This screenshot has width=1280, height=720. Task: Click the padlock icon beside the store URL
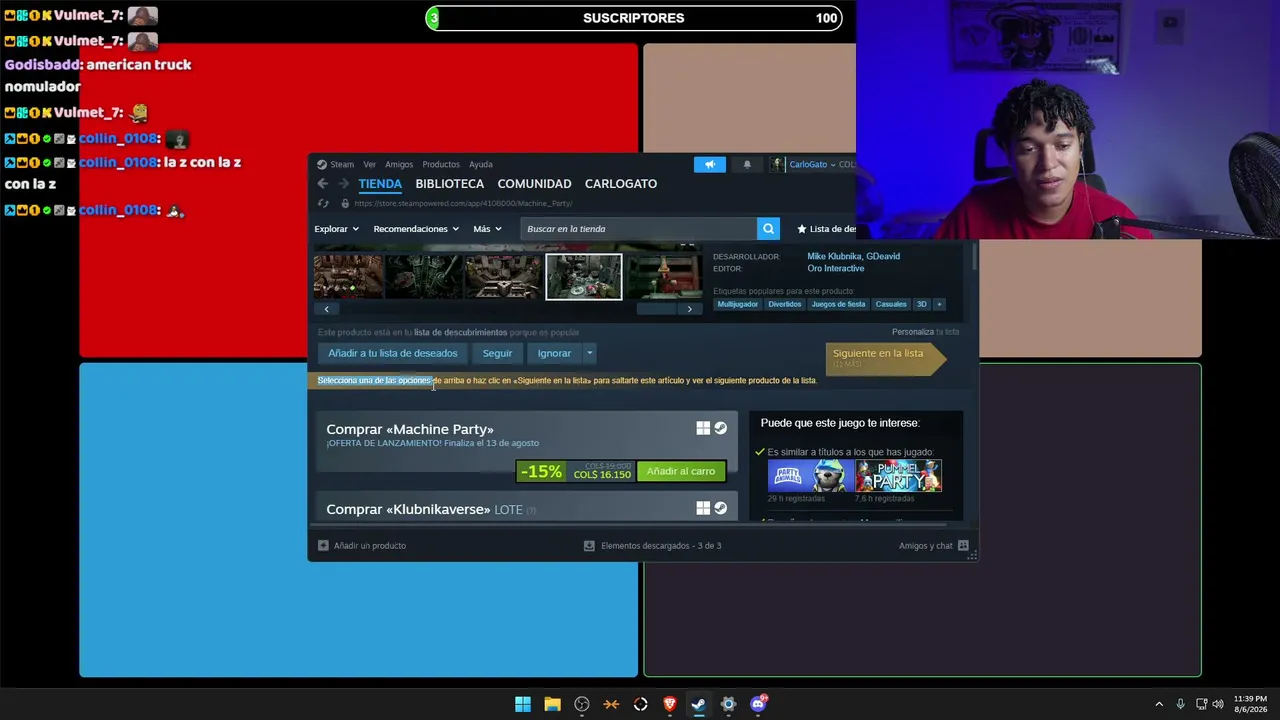tap(345, 204)
